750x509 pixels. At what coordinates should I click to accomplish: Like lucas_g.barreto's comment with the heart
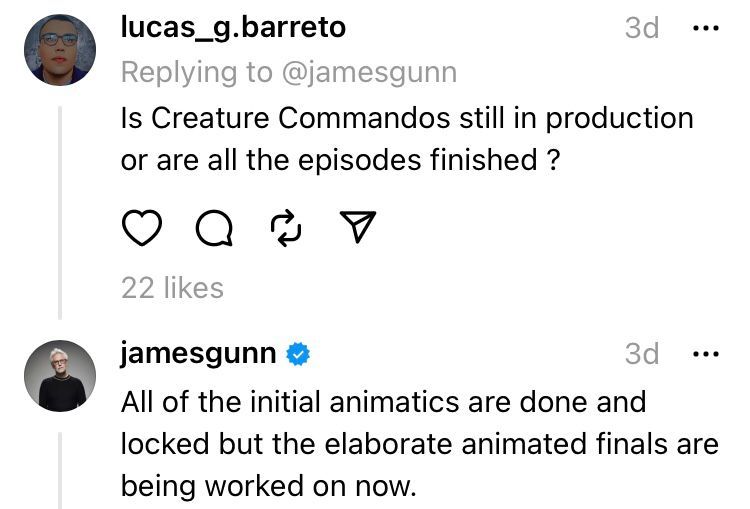click(x=142, y=230)
